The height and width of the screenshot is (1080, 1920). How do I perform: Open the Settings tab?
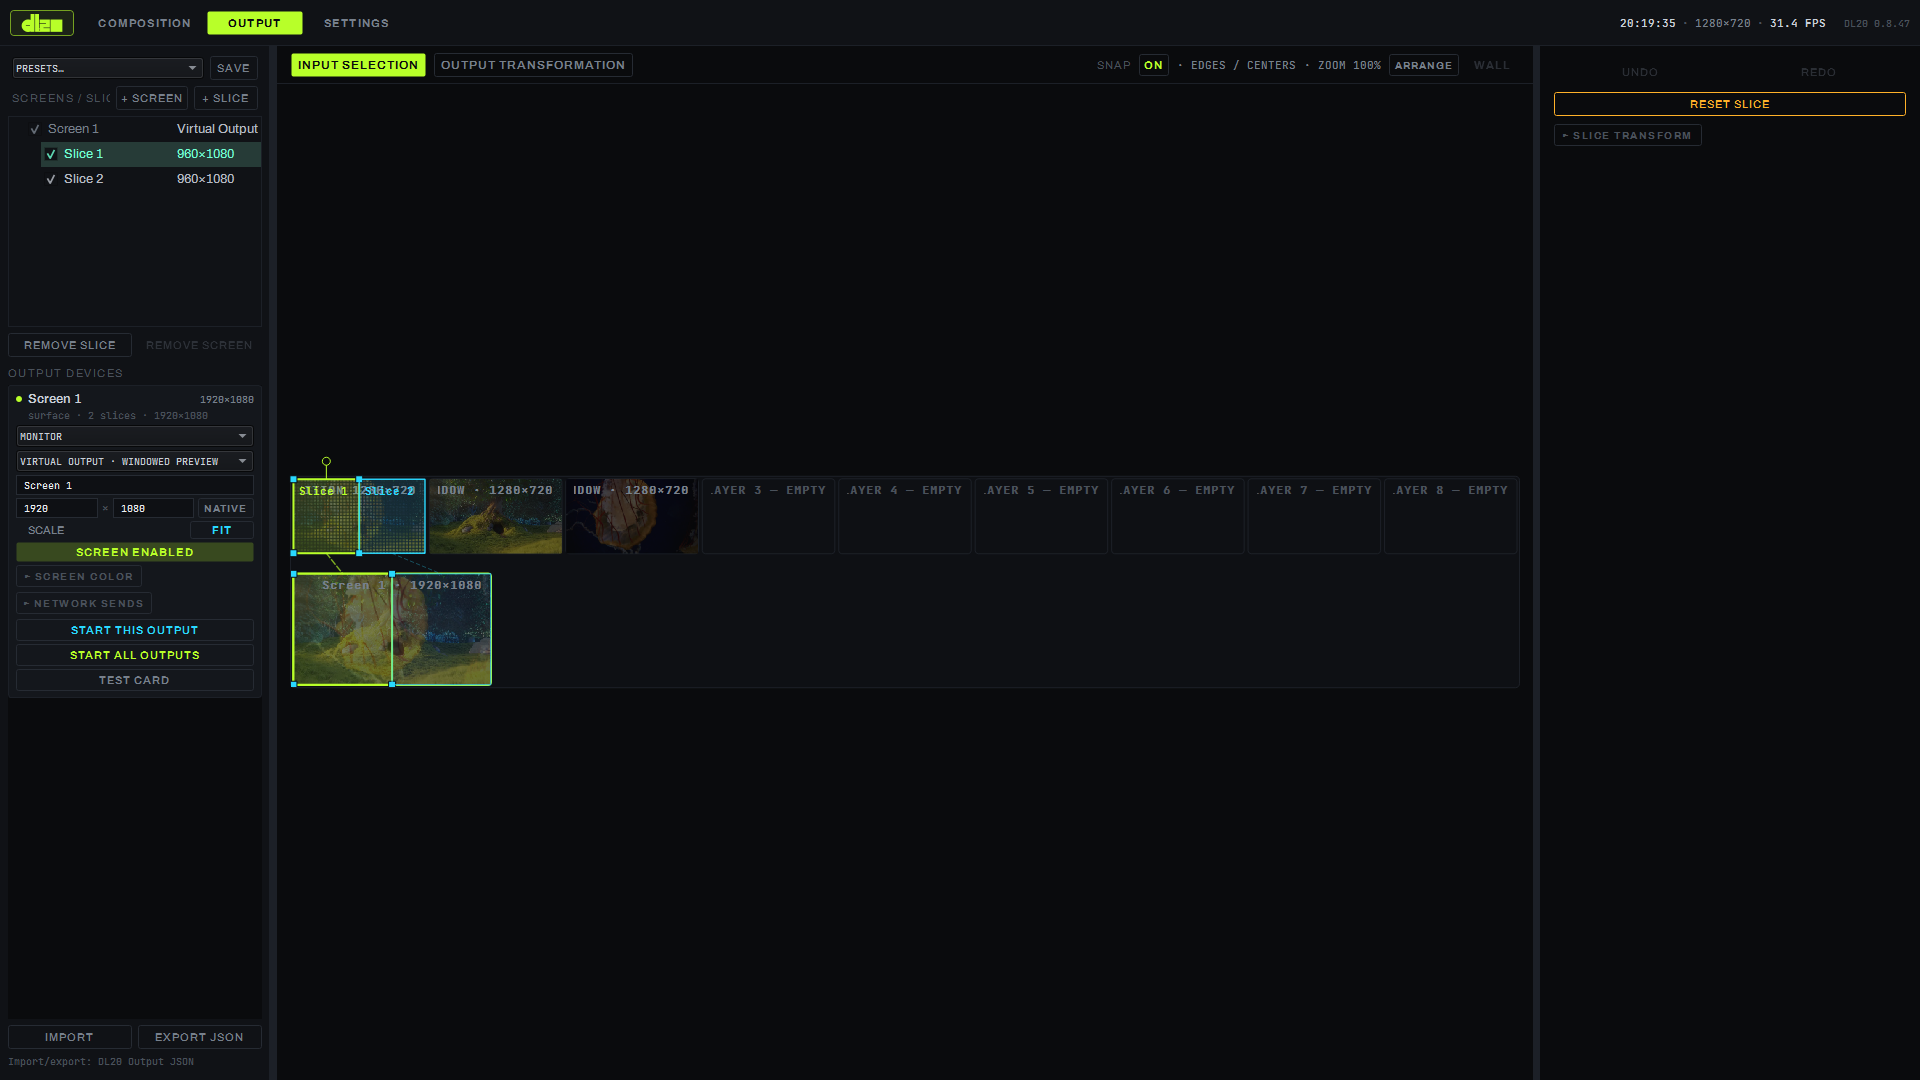point(356,23)
